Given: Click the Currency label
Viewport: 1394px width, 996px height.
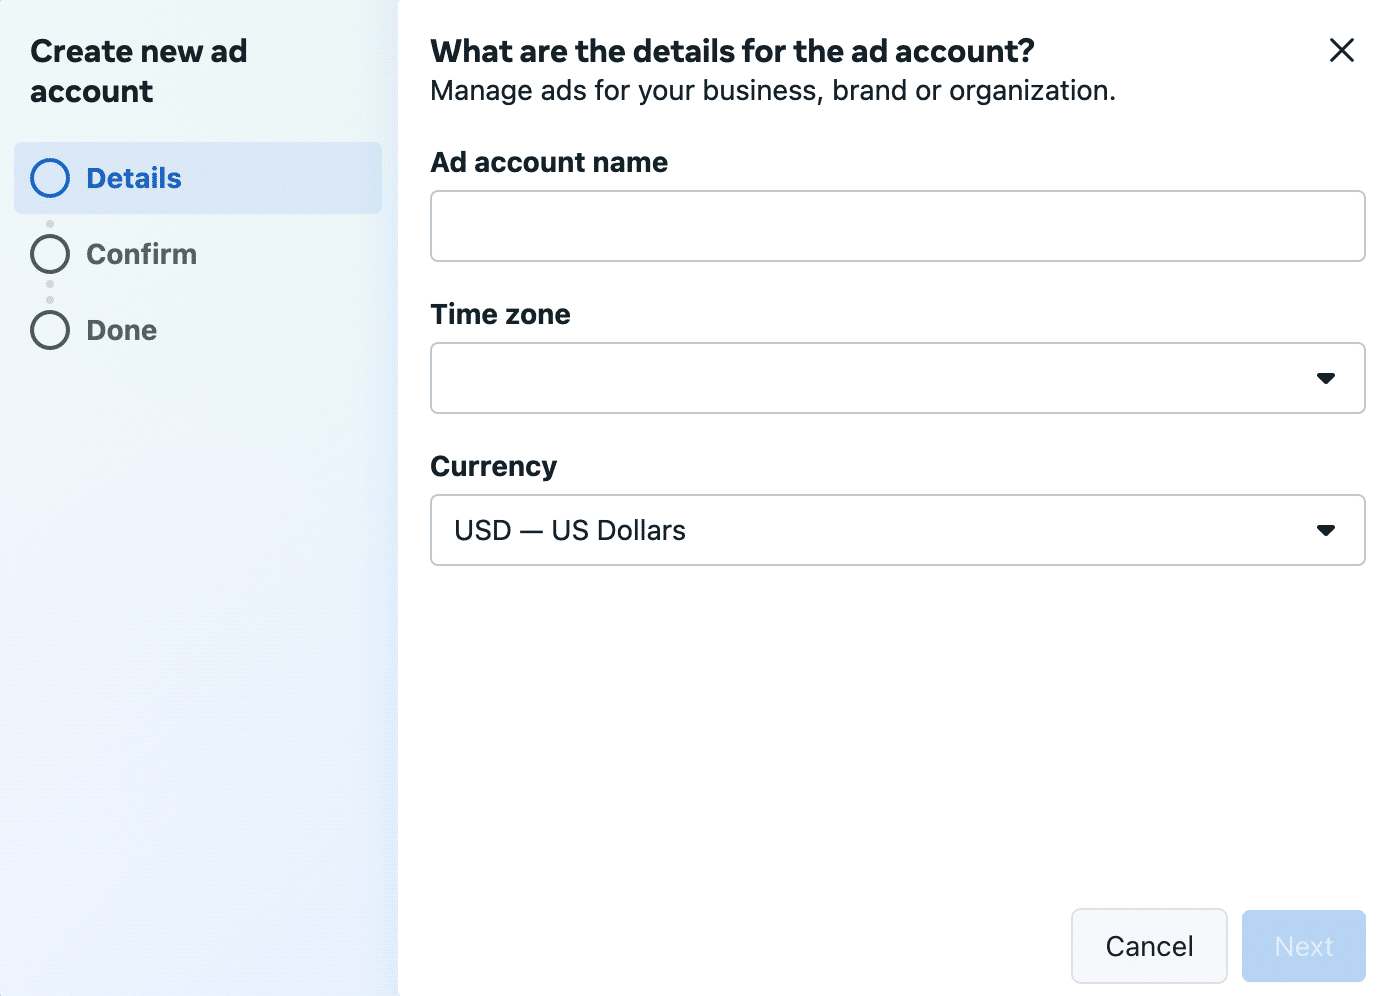Looking at the screenshot, I should (x=493, y=465).
